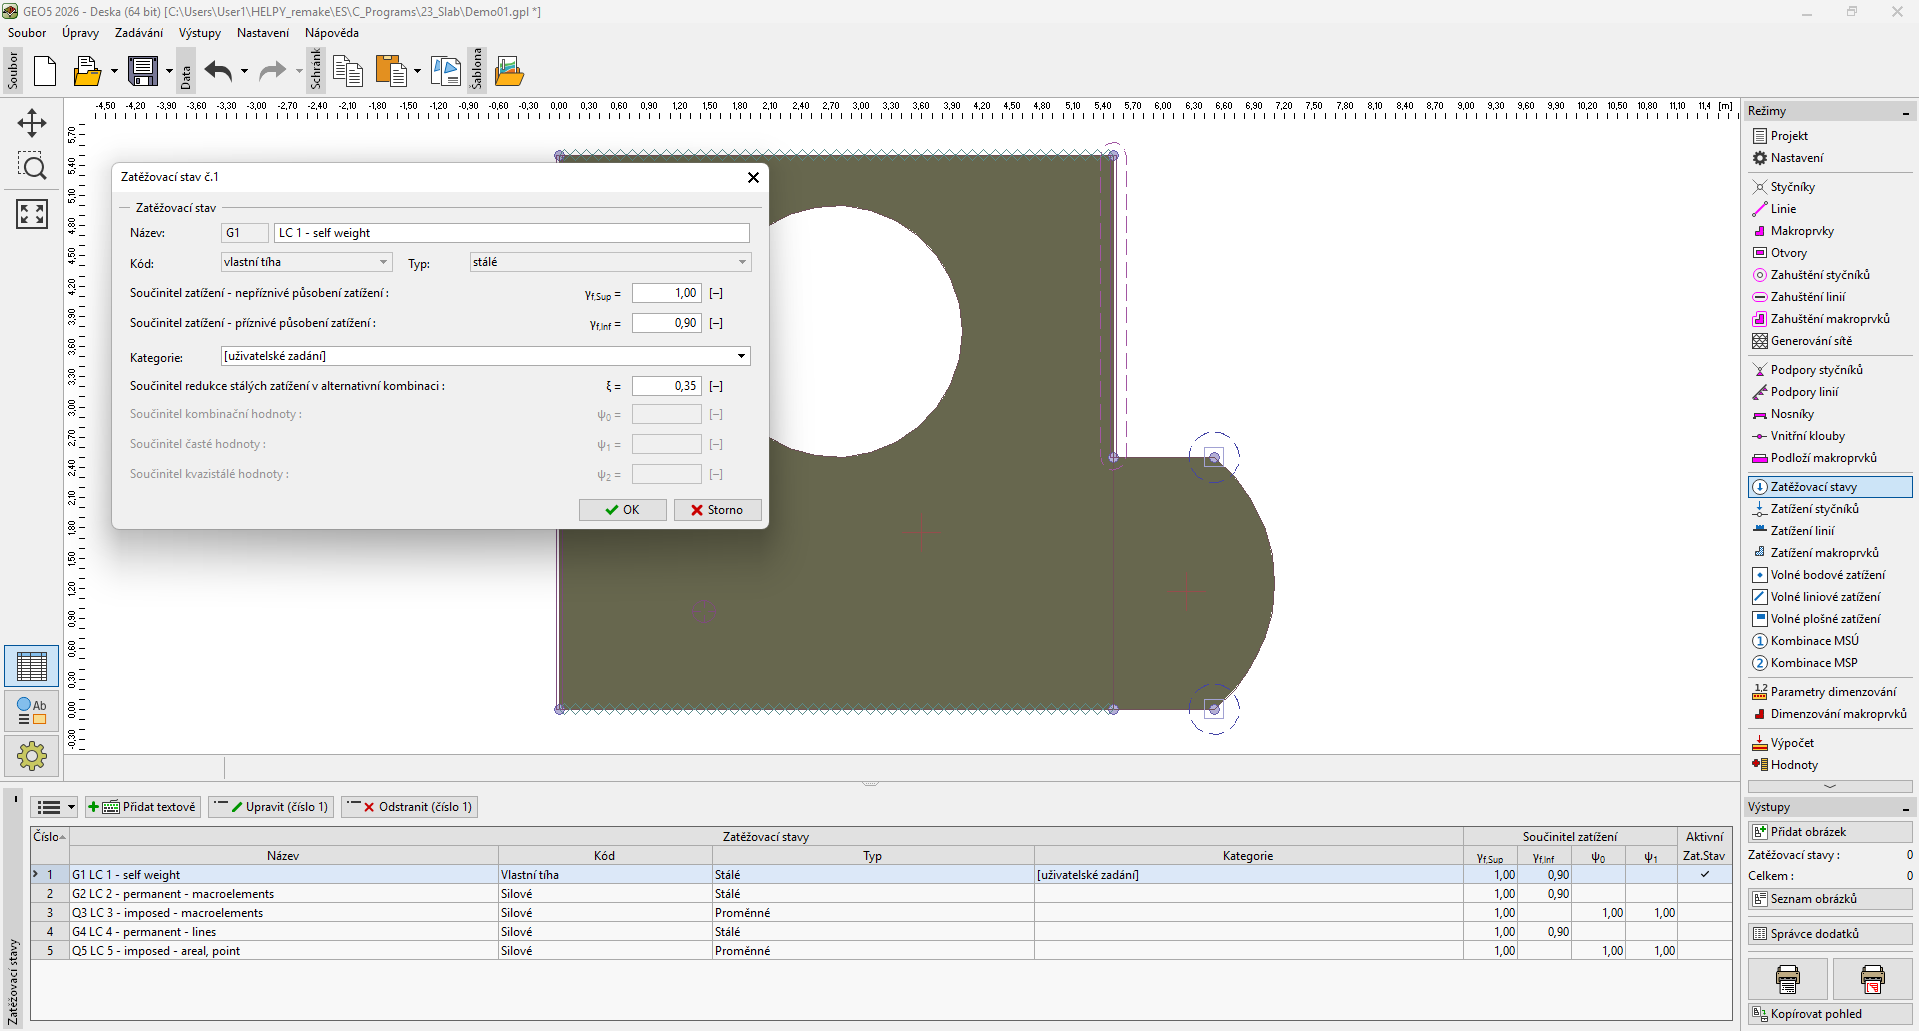Open the Typ dropdown 'stálé'

click(610, 262)
